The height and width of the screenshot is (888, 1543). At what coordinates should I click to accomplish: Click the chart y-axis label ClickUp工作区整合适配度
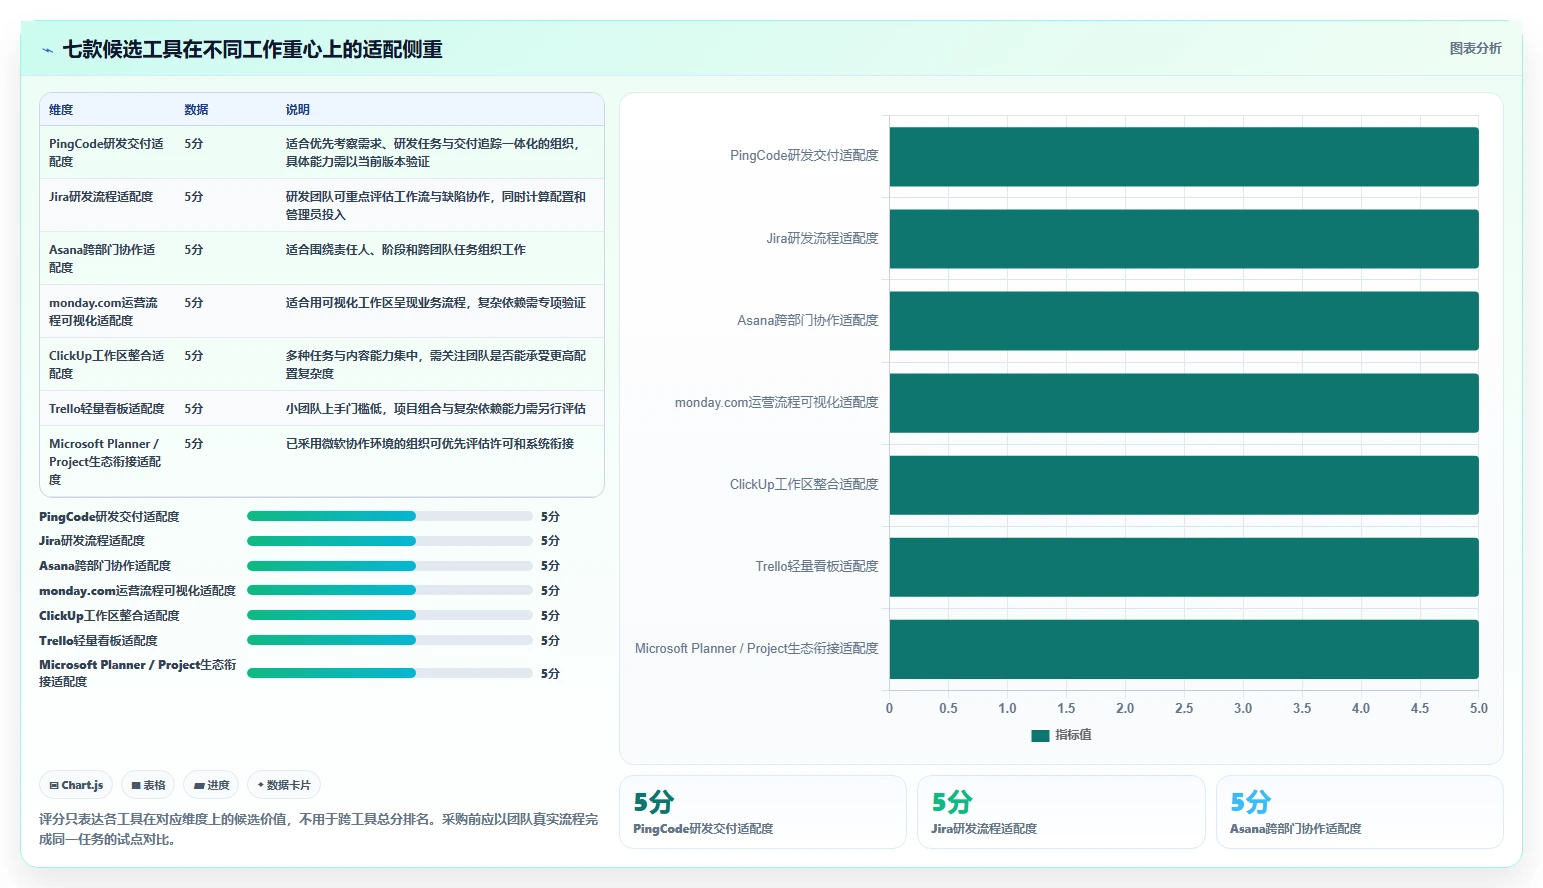804,484
